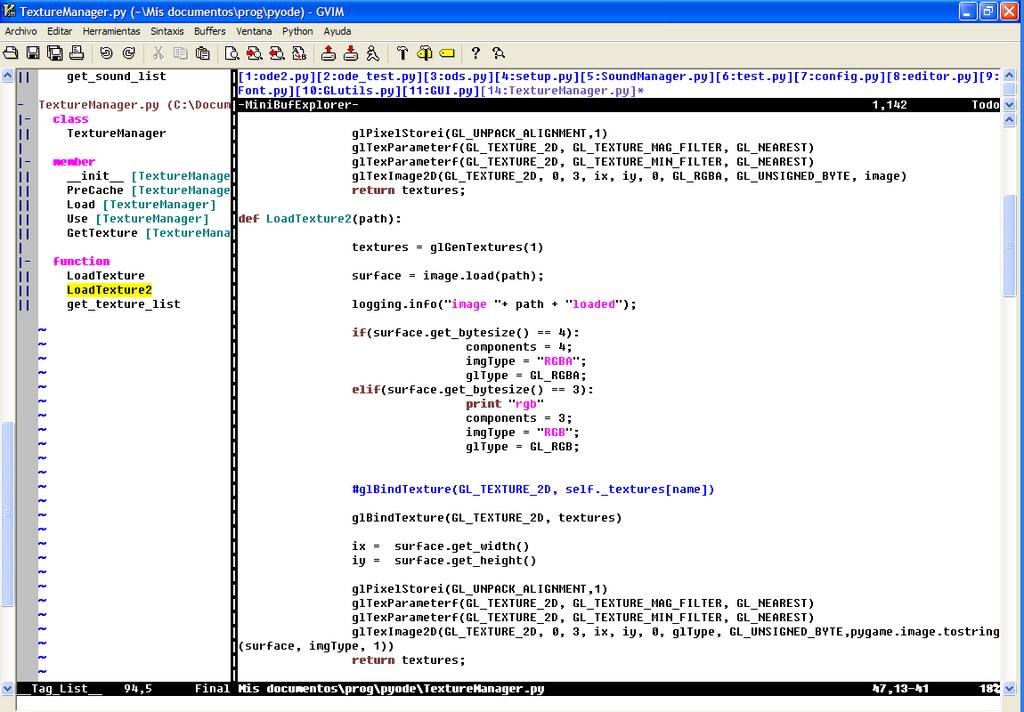The height and width of the screenshot is (712, 1024).
Task: Click the Redo toolbar icon
Action: (129, 53)
